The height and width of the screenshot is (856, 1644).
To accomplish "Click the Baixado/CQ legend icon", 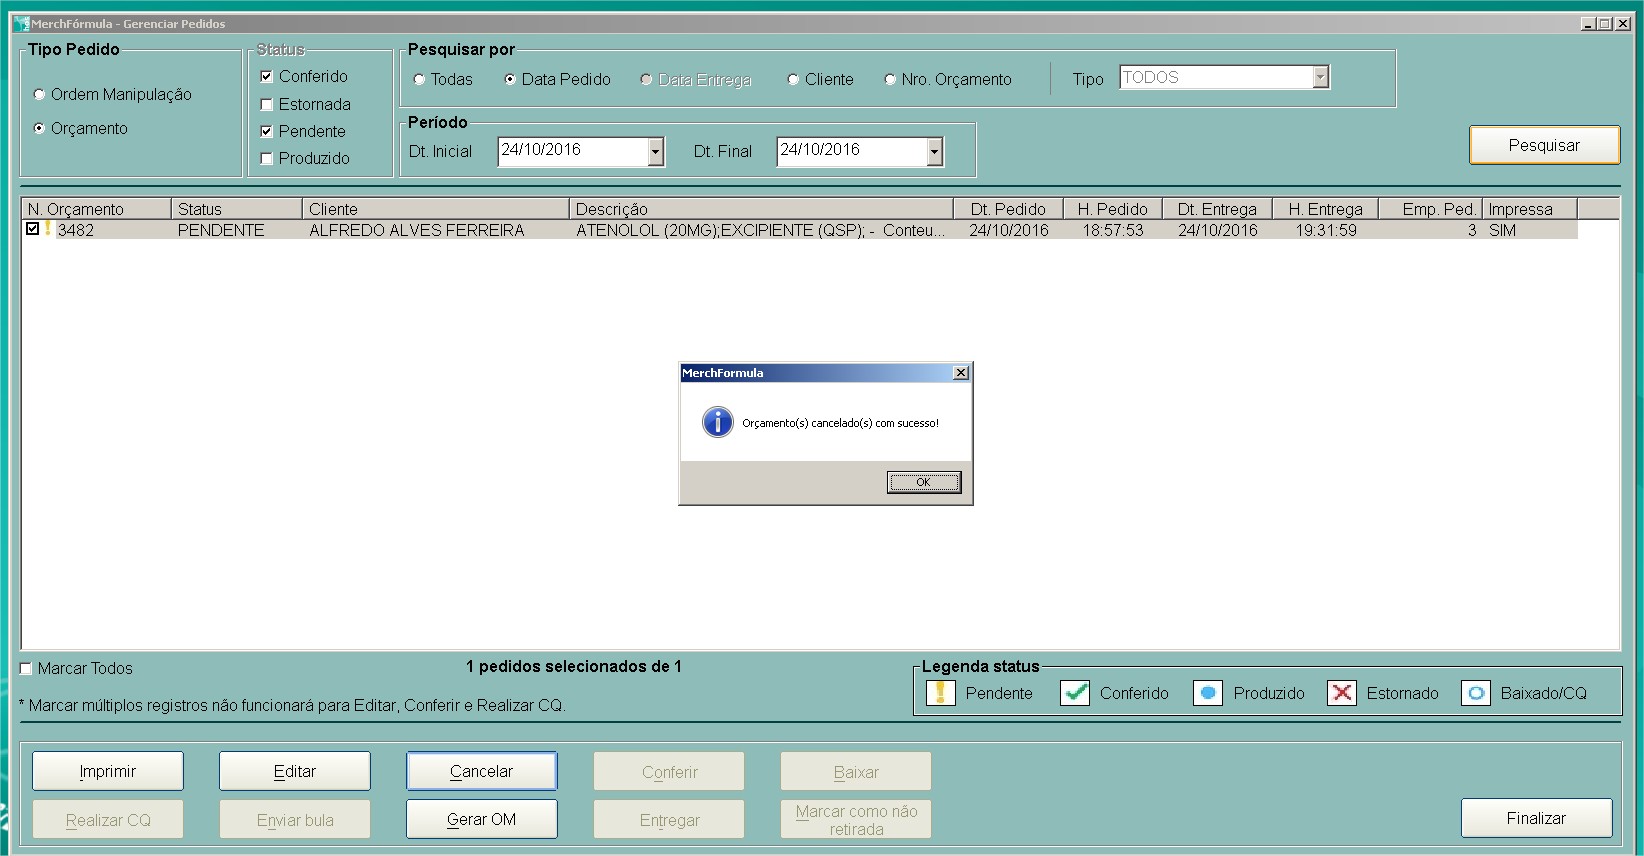I will click(x=1476, y=693).
